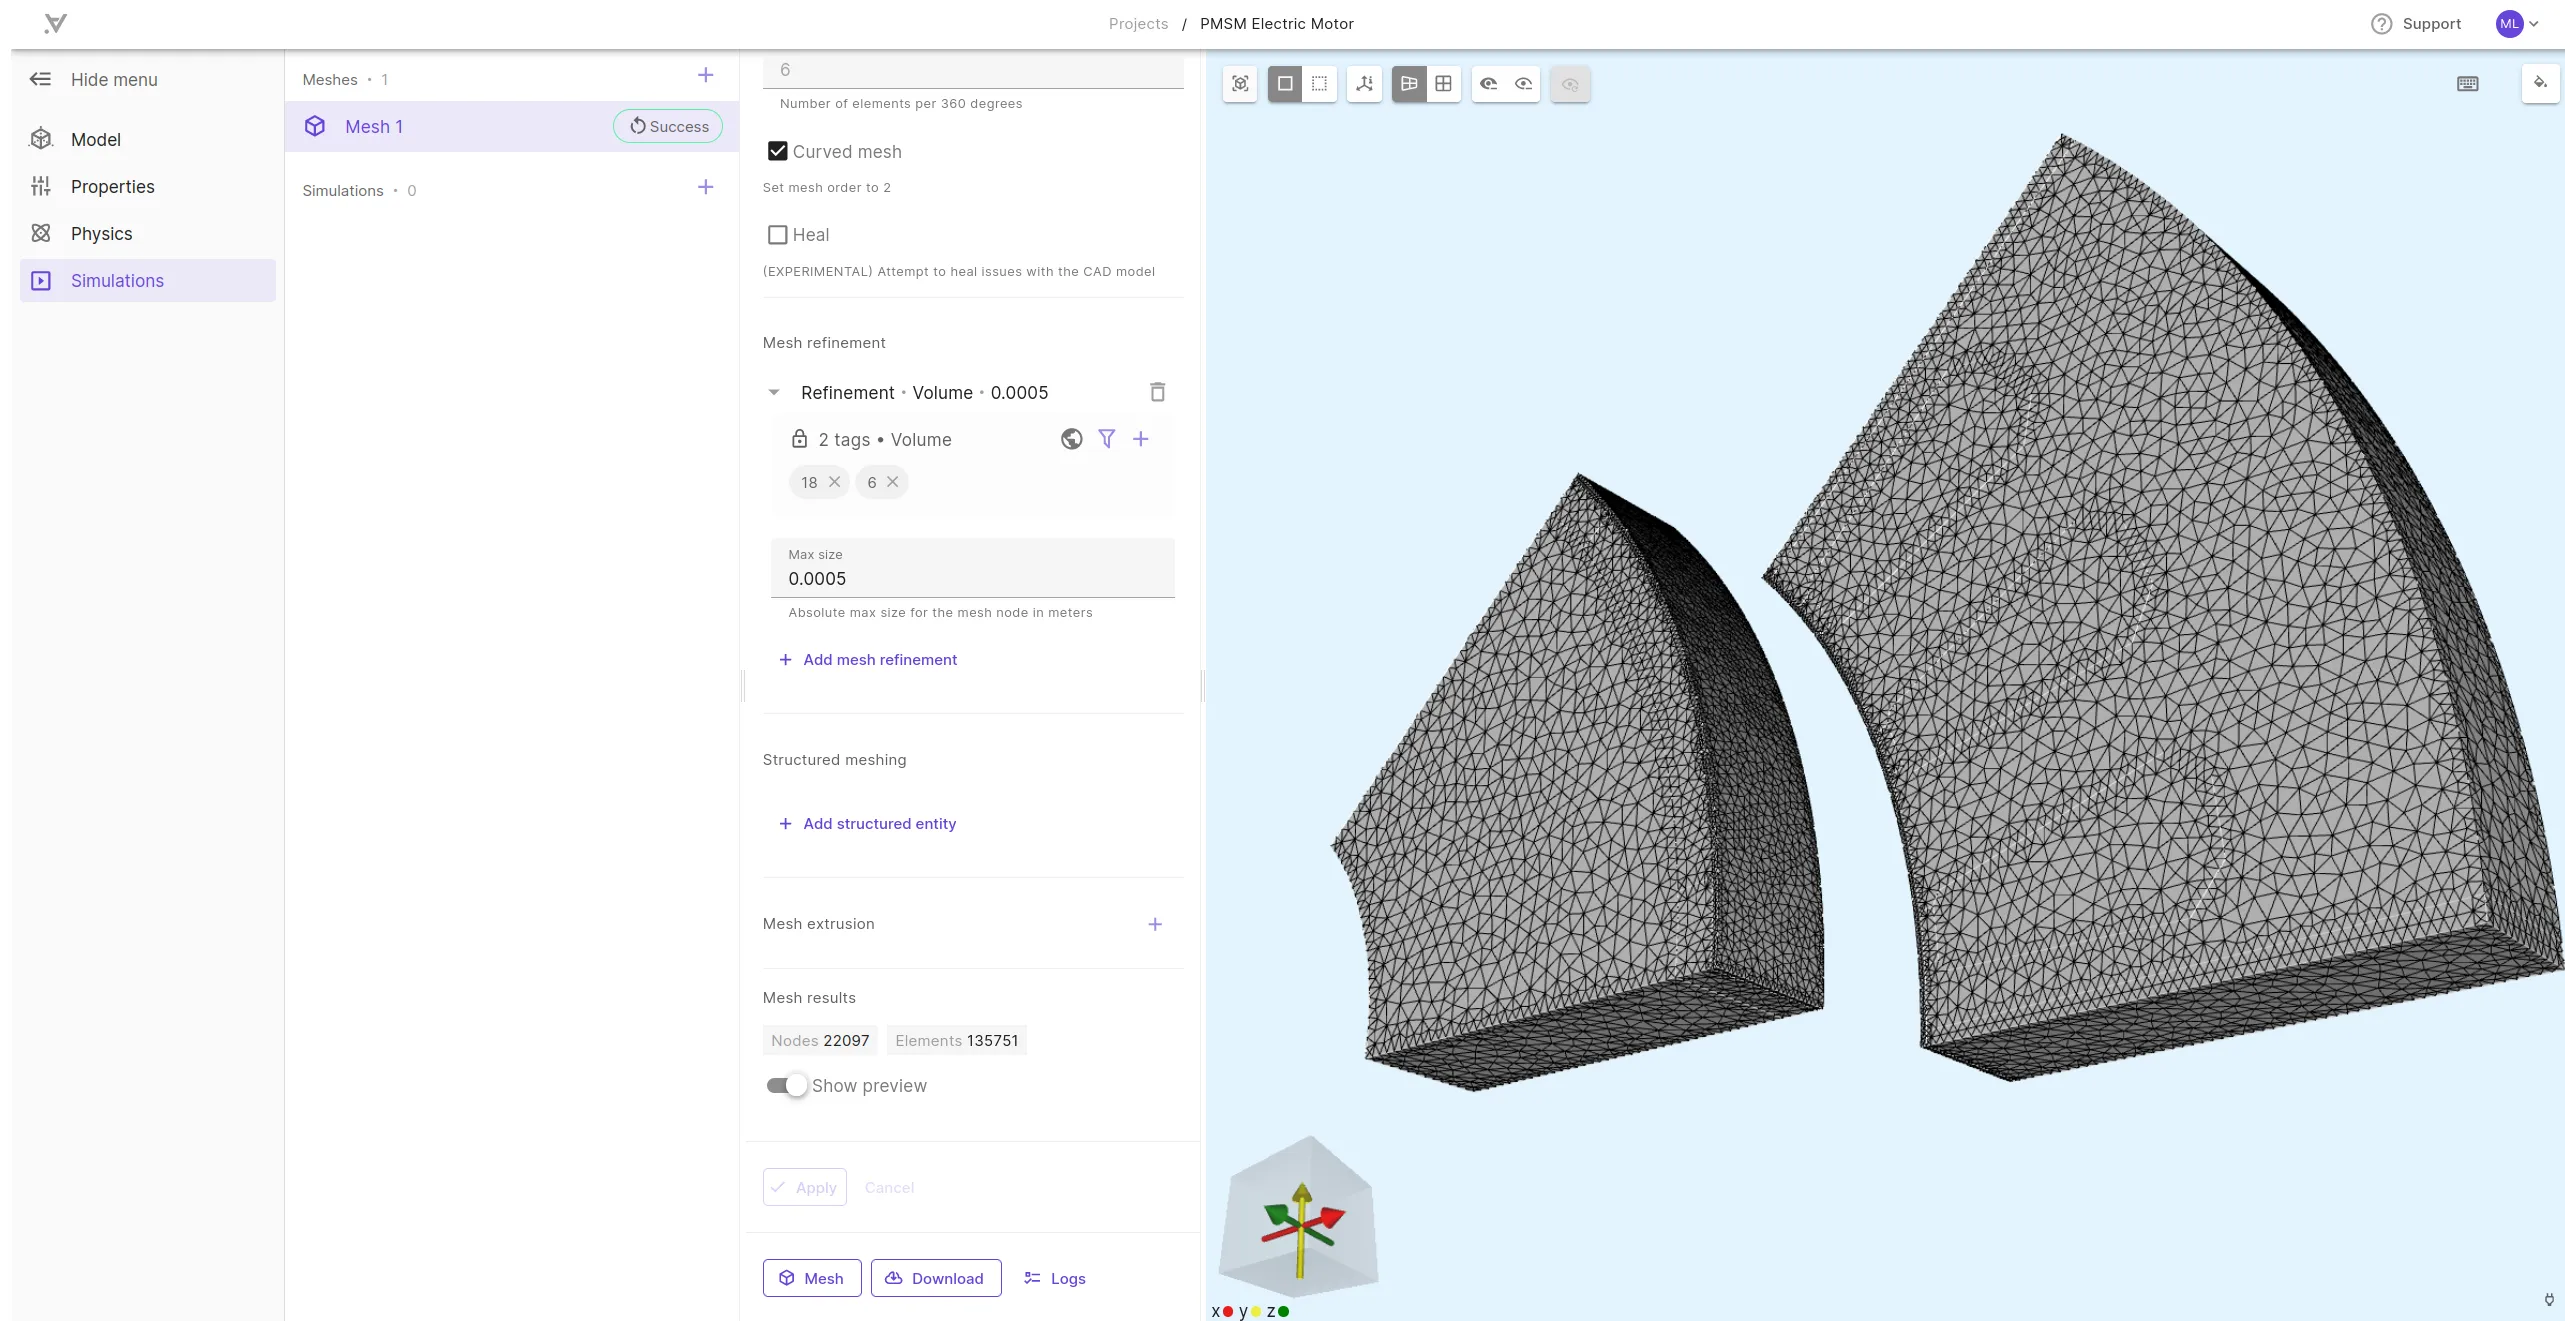Select the dotted box selection mode
This screenshot has height=1321, width=2565.
1319,84
